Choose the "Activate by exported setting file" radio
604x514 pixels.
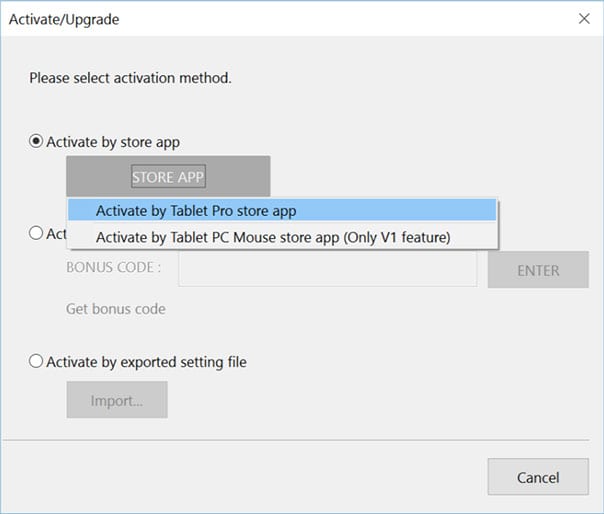coord(37,362)
